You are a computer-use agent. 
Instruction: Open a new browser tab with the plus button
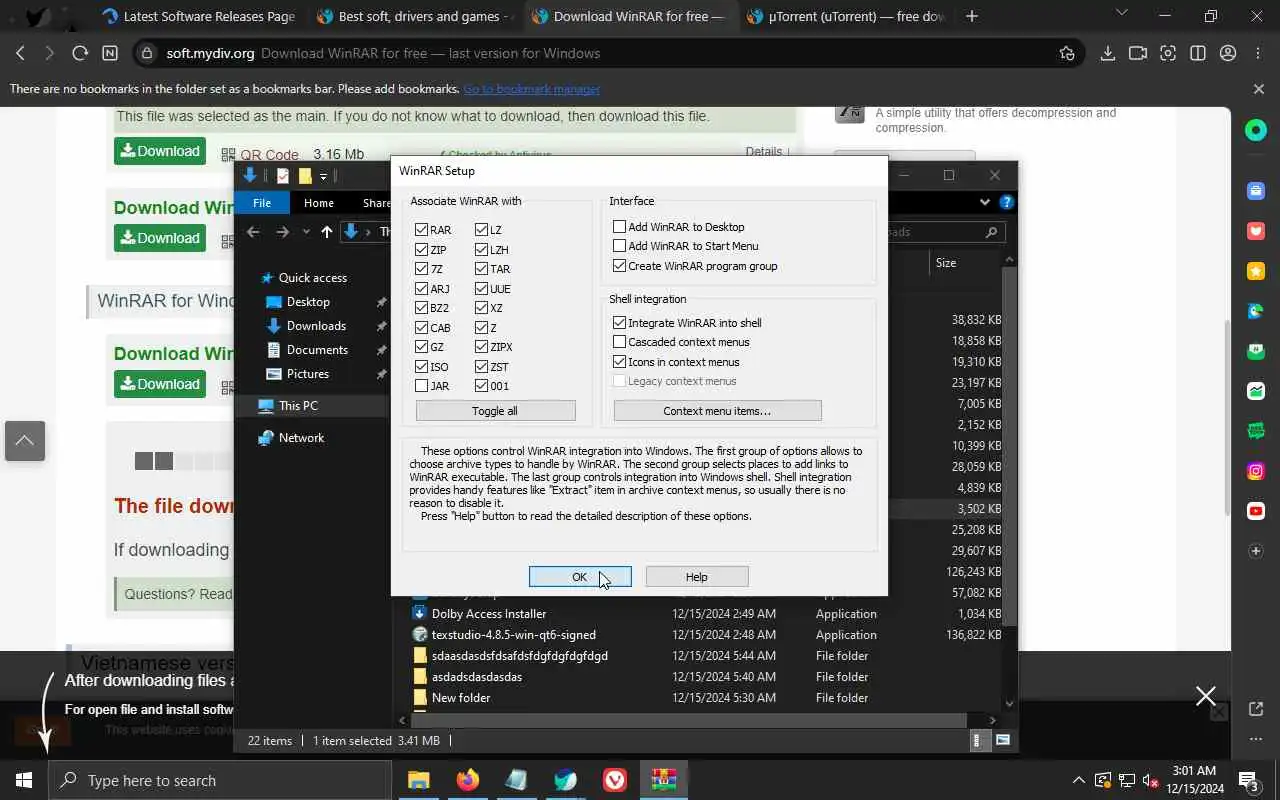coord(972,16)
